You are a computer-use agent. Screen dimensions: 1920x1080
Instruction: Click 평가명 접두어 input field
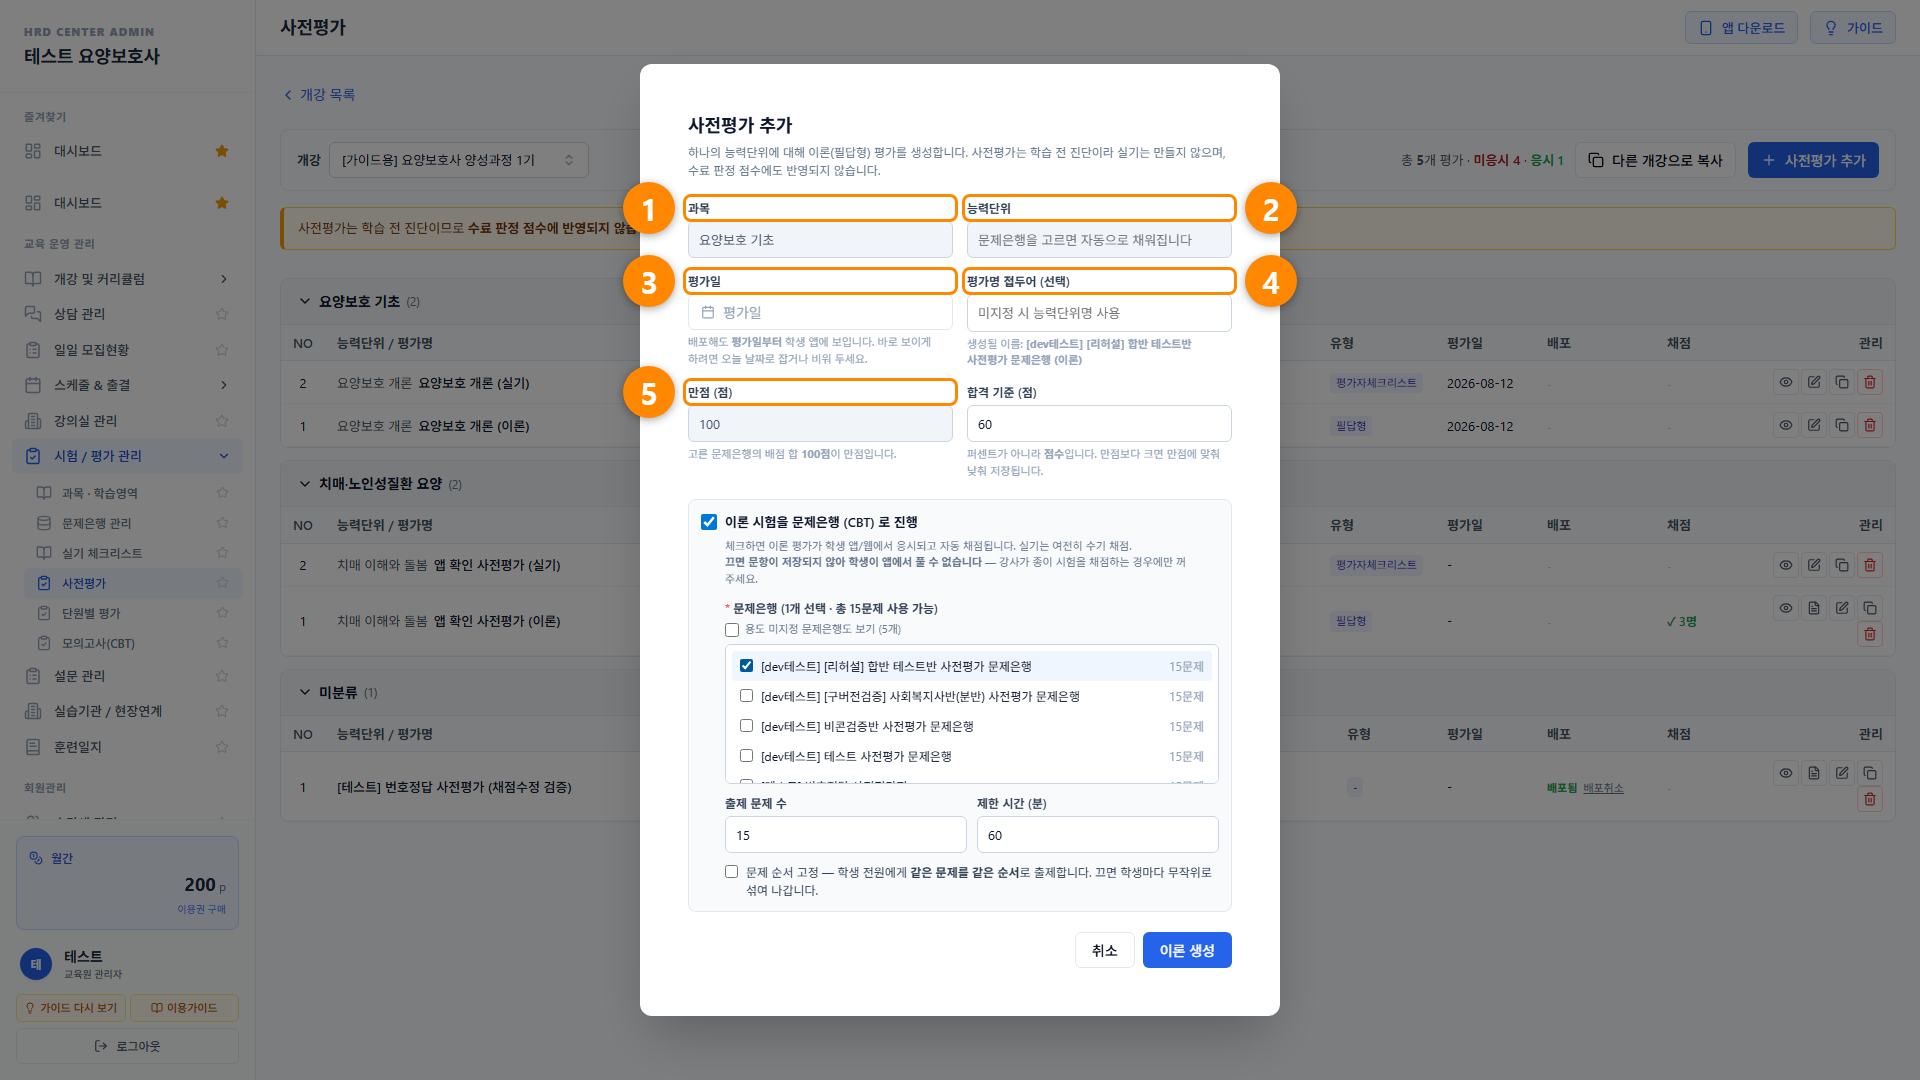[x=1099, y=313]
